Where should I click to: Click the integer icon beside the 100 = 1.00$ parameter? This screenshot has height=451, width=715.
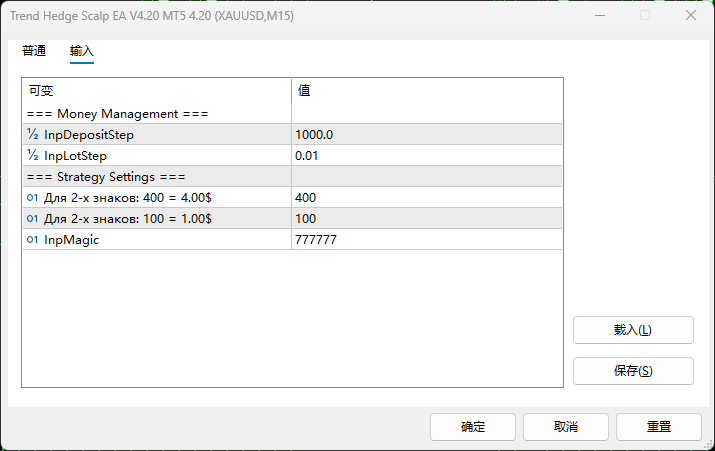(33, 219)
